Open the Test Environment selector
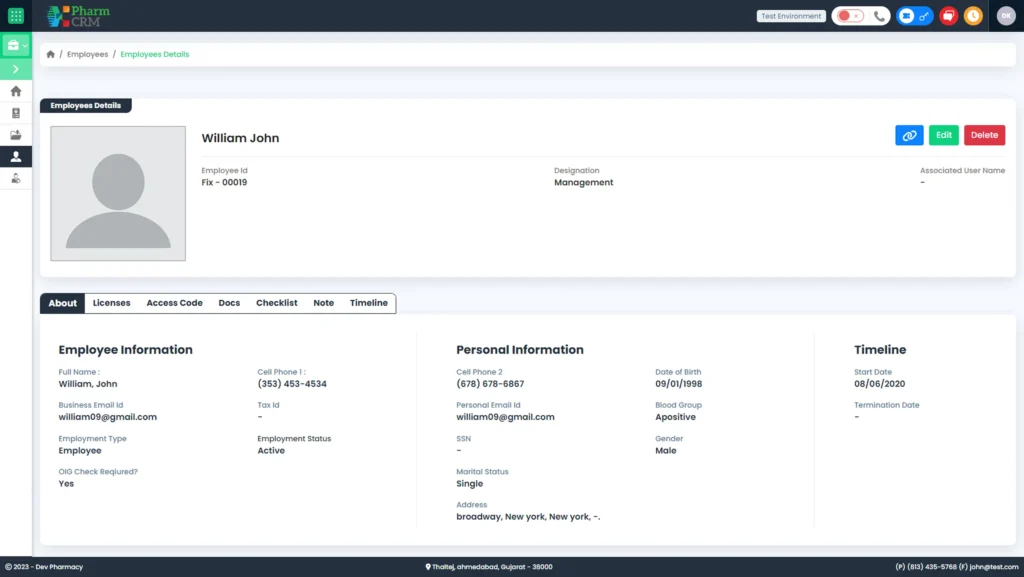Image resolution: width=1024 pixels, height=577 pixels. pyautogui.click(x=791, y=15)
